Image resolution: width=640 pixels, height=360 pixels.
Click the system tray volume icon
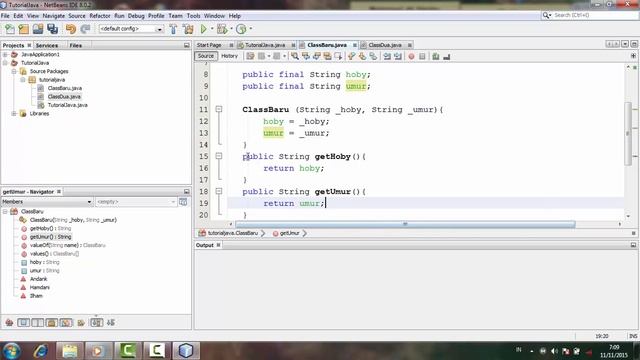click(554, 351)
